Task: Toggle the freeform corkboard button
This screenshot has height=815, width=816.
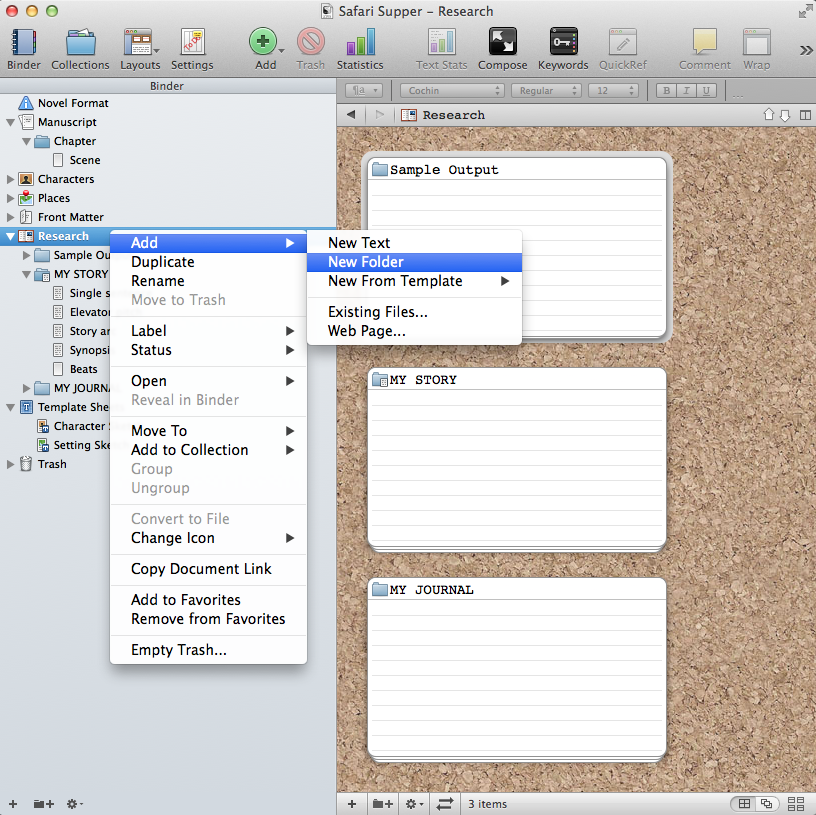Action: [767, 804]
